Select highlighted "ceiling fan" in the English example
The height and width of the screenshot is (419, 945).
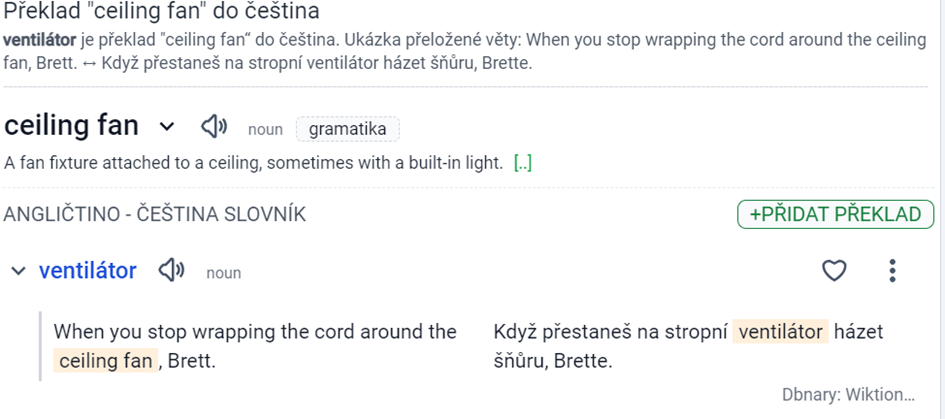point(105,361)
